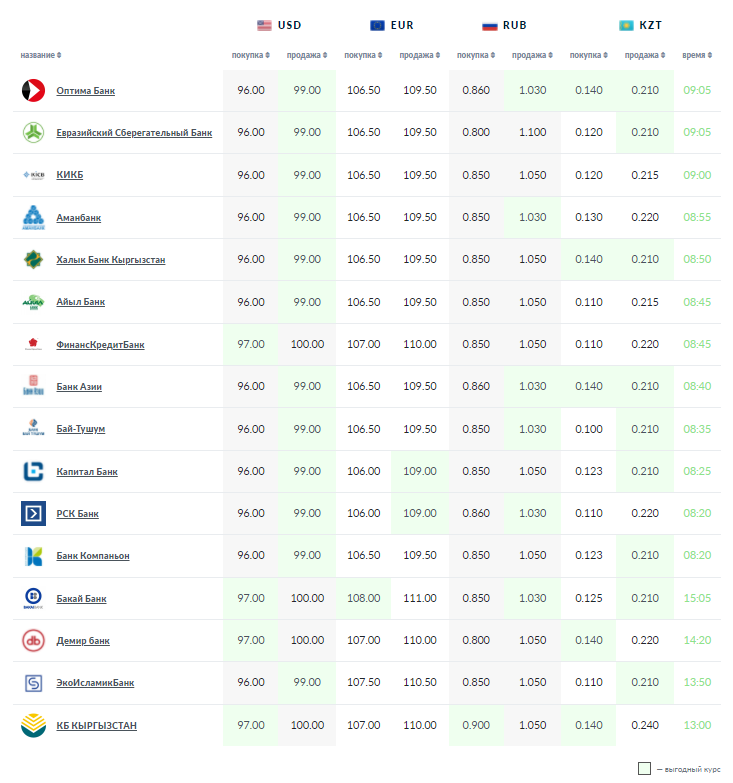Open the ФинансКредитБанк link
The width and height of the screenshot is (733, 783).
point(100,345)
